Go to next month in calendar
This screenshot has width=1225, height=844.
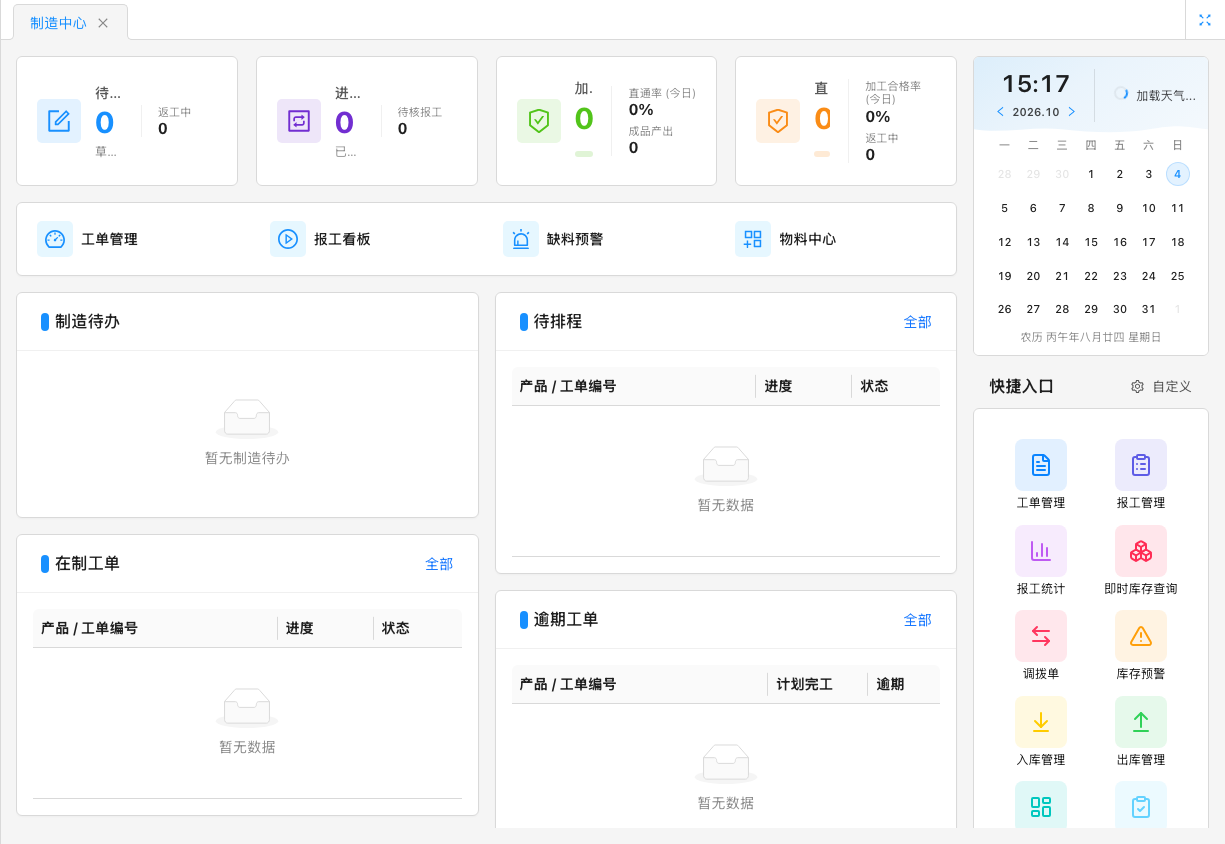point(1072,112)
